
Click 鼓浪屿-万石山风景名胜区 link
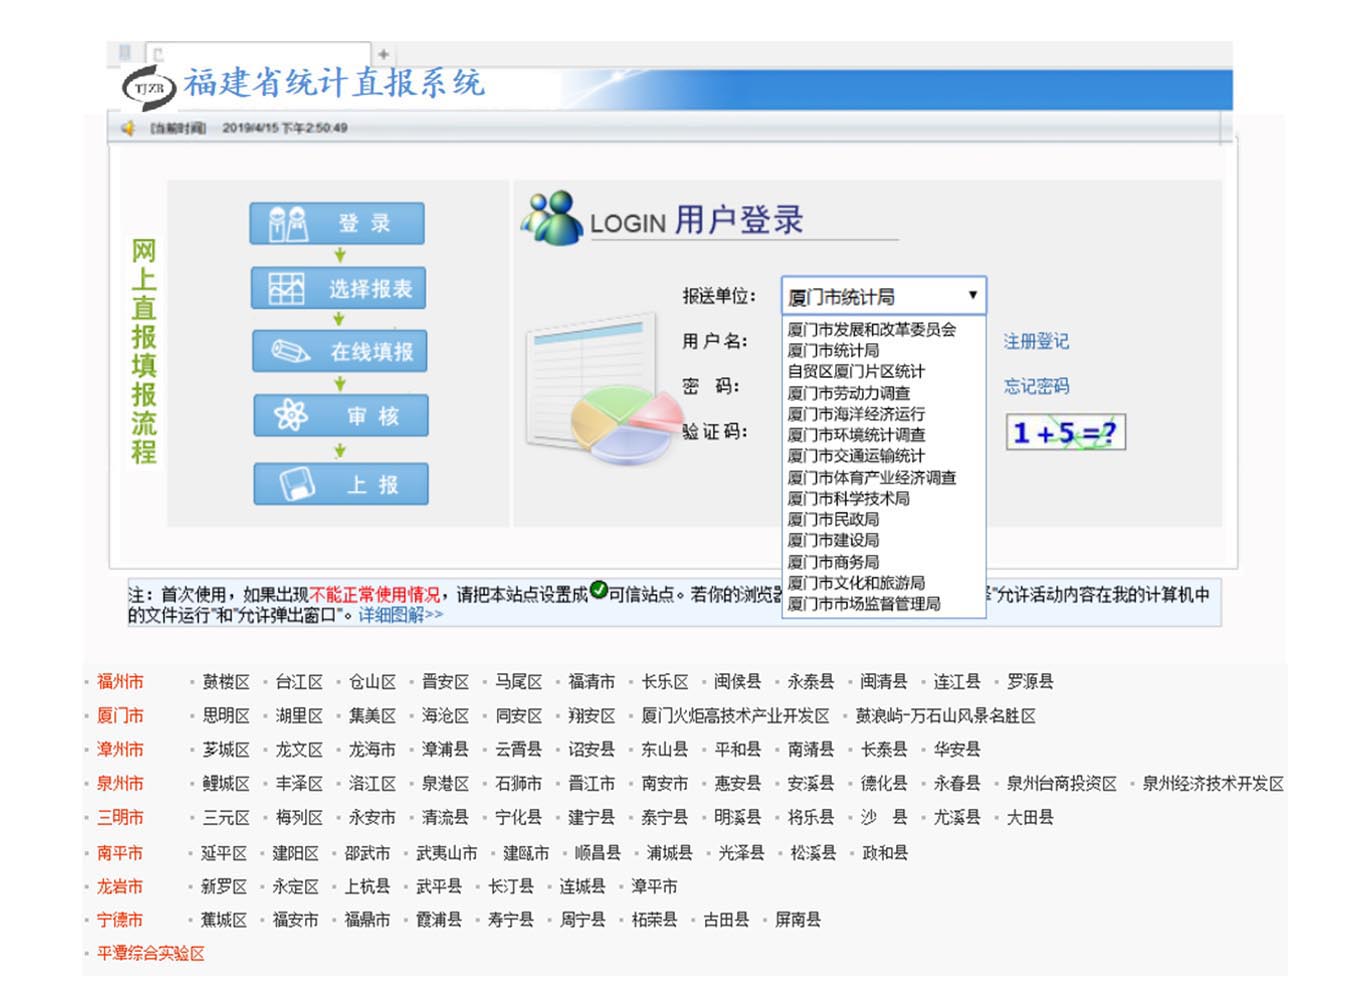945,716
